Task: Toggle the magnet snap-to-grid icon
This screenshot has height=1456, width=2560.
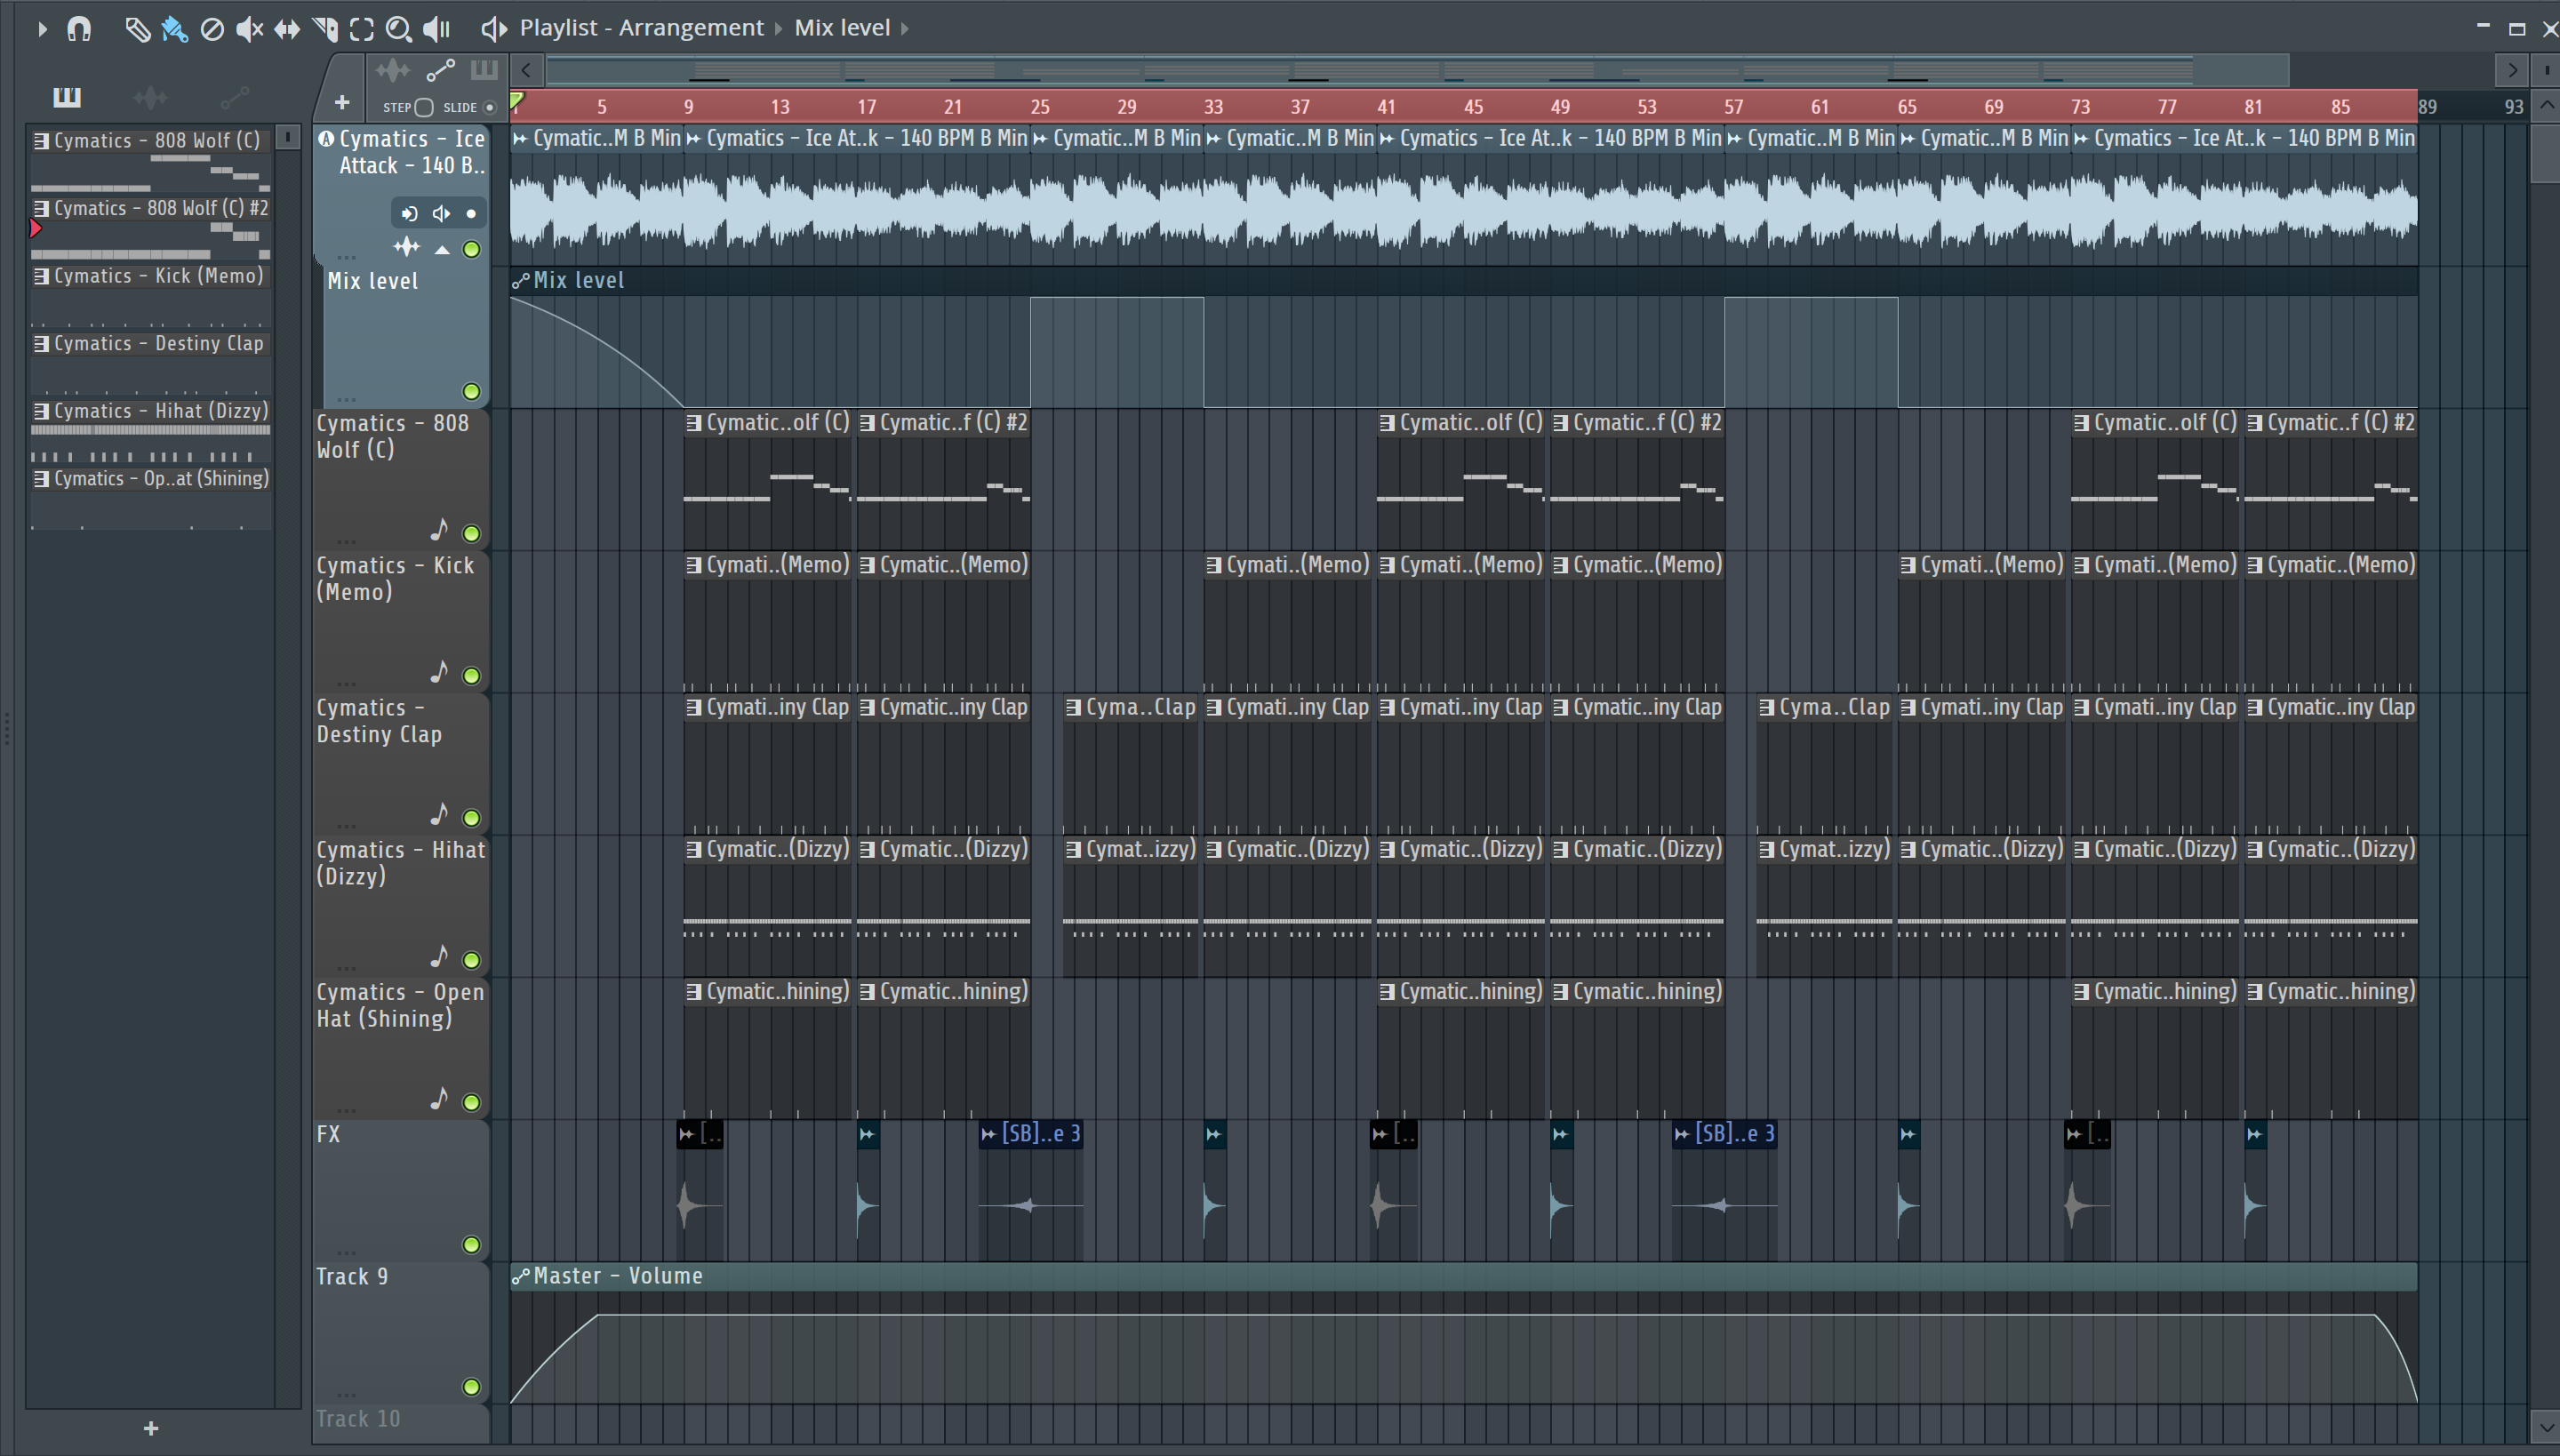Action: click(x=79, y=29)
